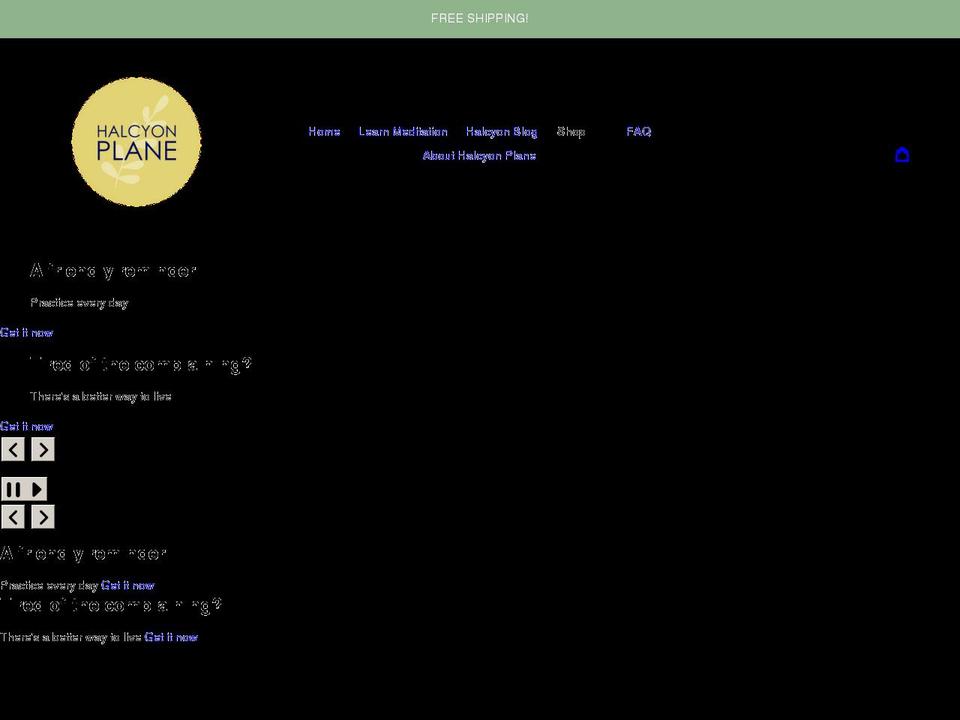Screen dimensions: 960x720
Task: Advance slideshow with upper next arrow
Action: point(43,449)
